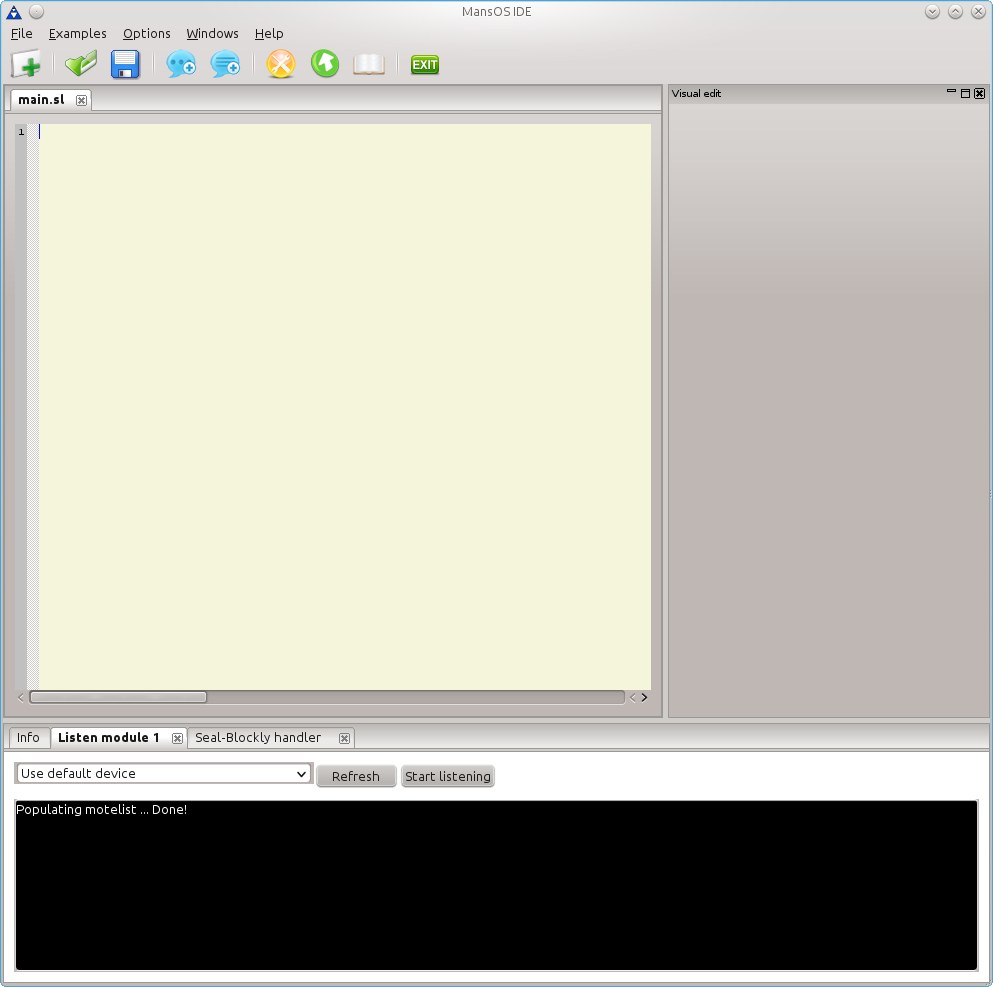Image resolution: width=993 pixels, height=987 pixels.
Task: Click the green EXIT toolbar icon
Action: 424,65
